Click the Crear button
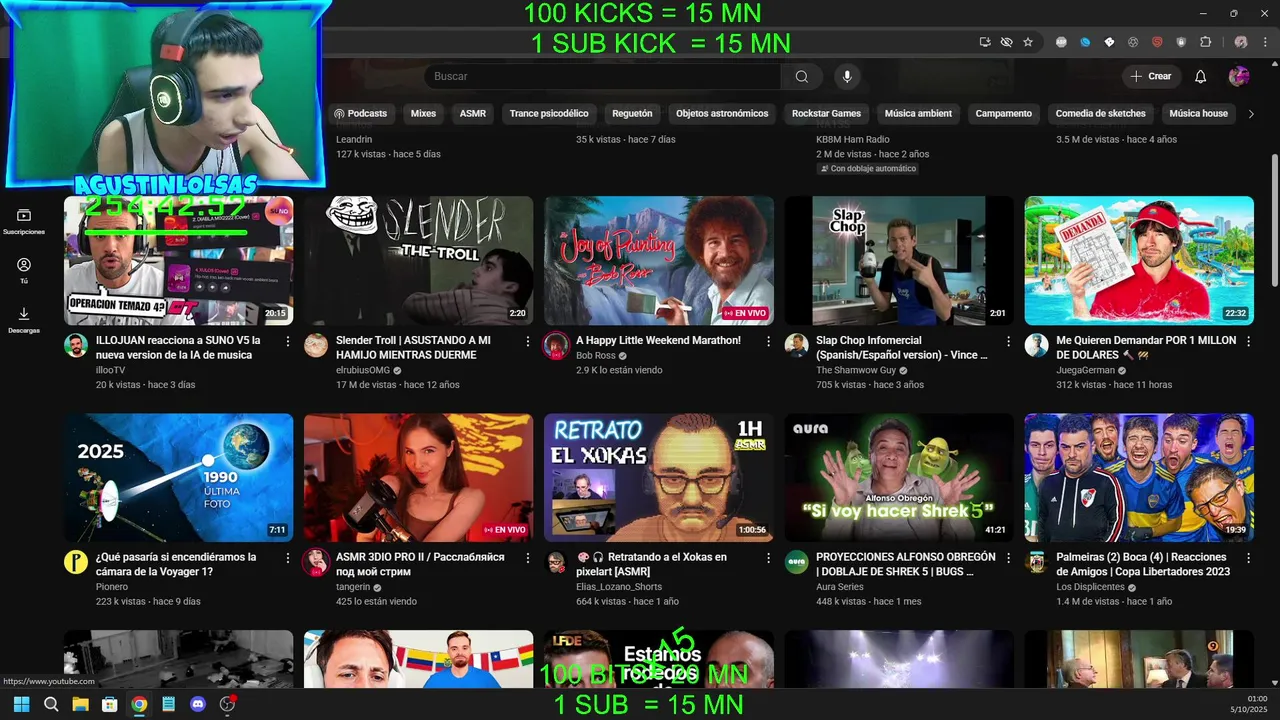 pyautogui.click(x=1151, y=77)
